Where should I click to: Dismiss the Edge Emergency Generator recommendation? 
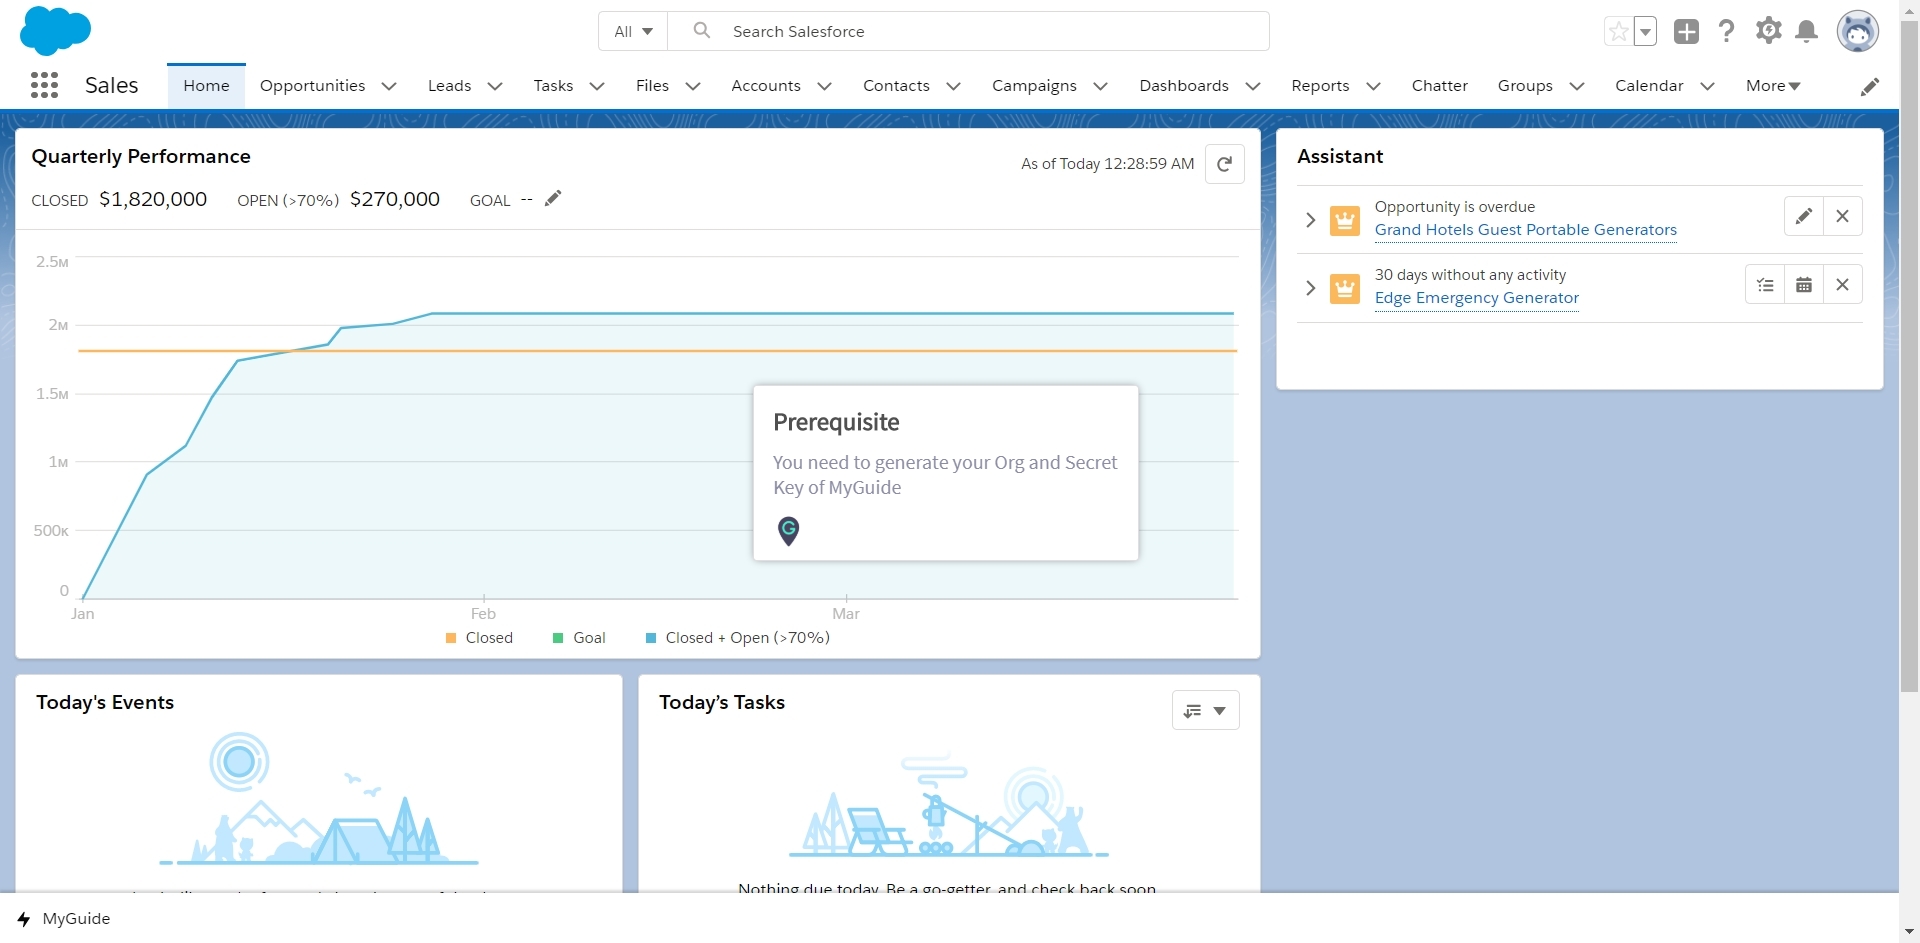(1842, 285)
